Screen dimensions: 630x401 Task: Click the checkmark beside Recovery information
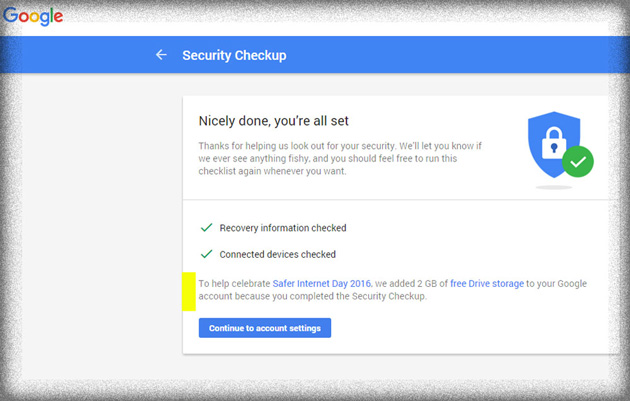(206, 228)
